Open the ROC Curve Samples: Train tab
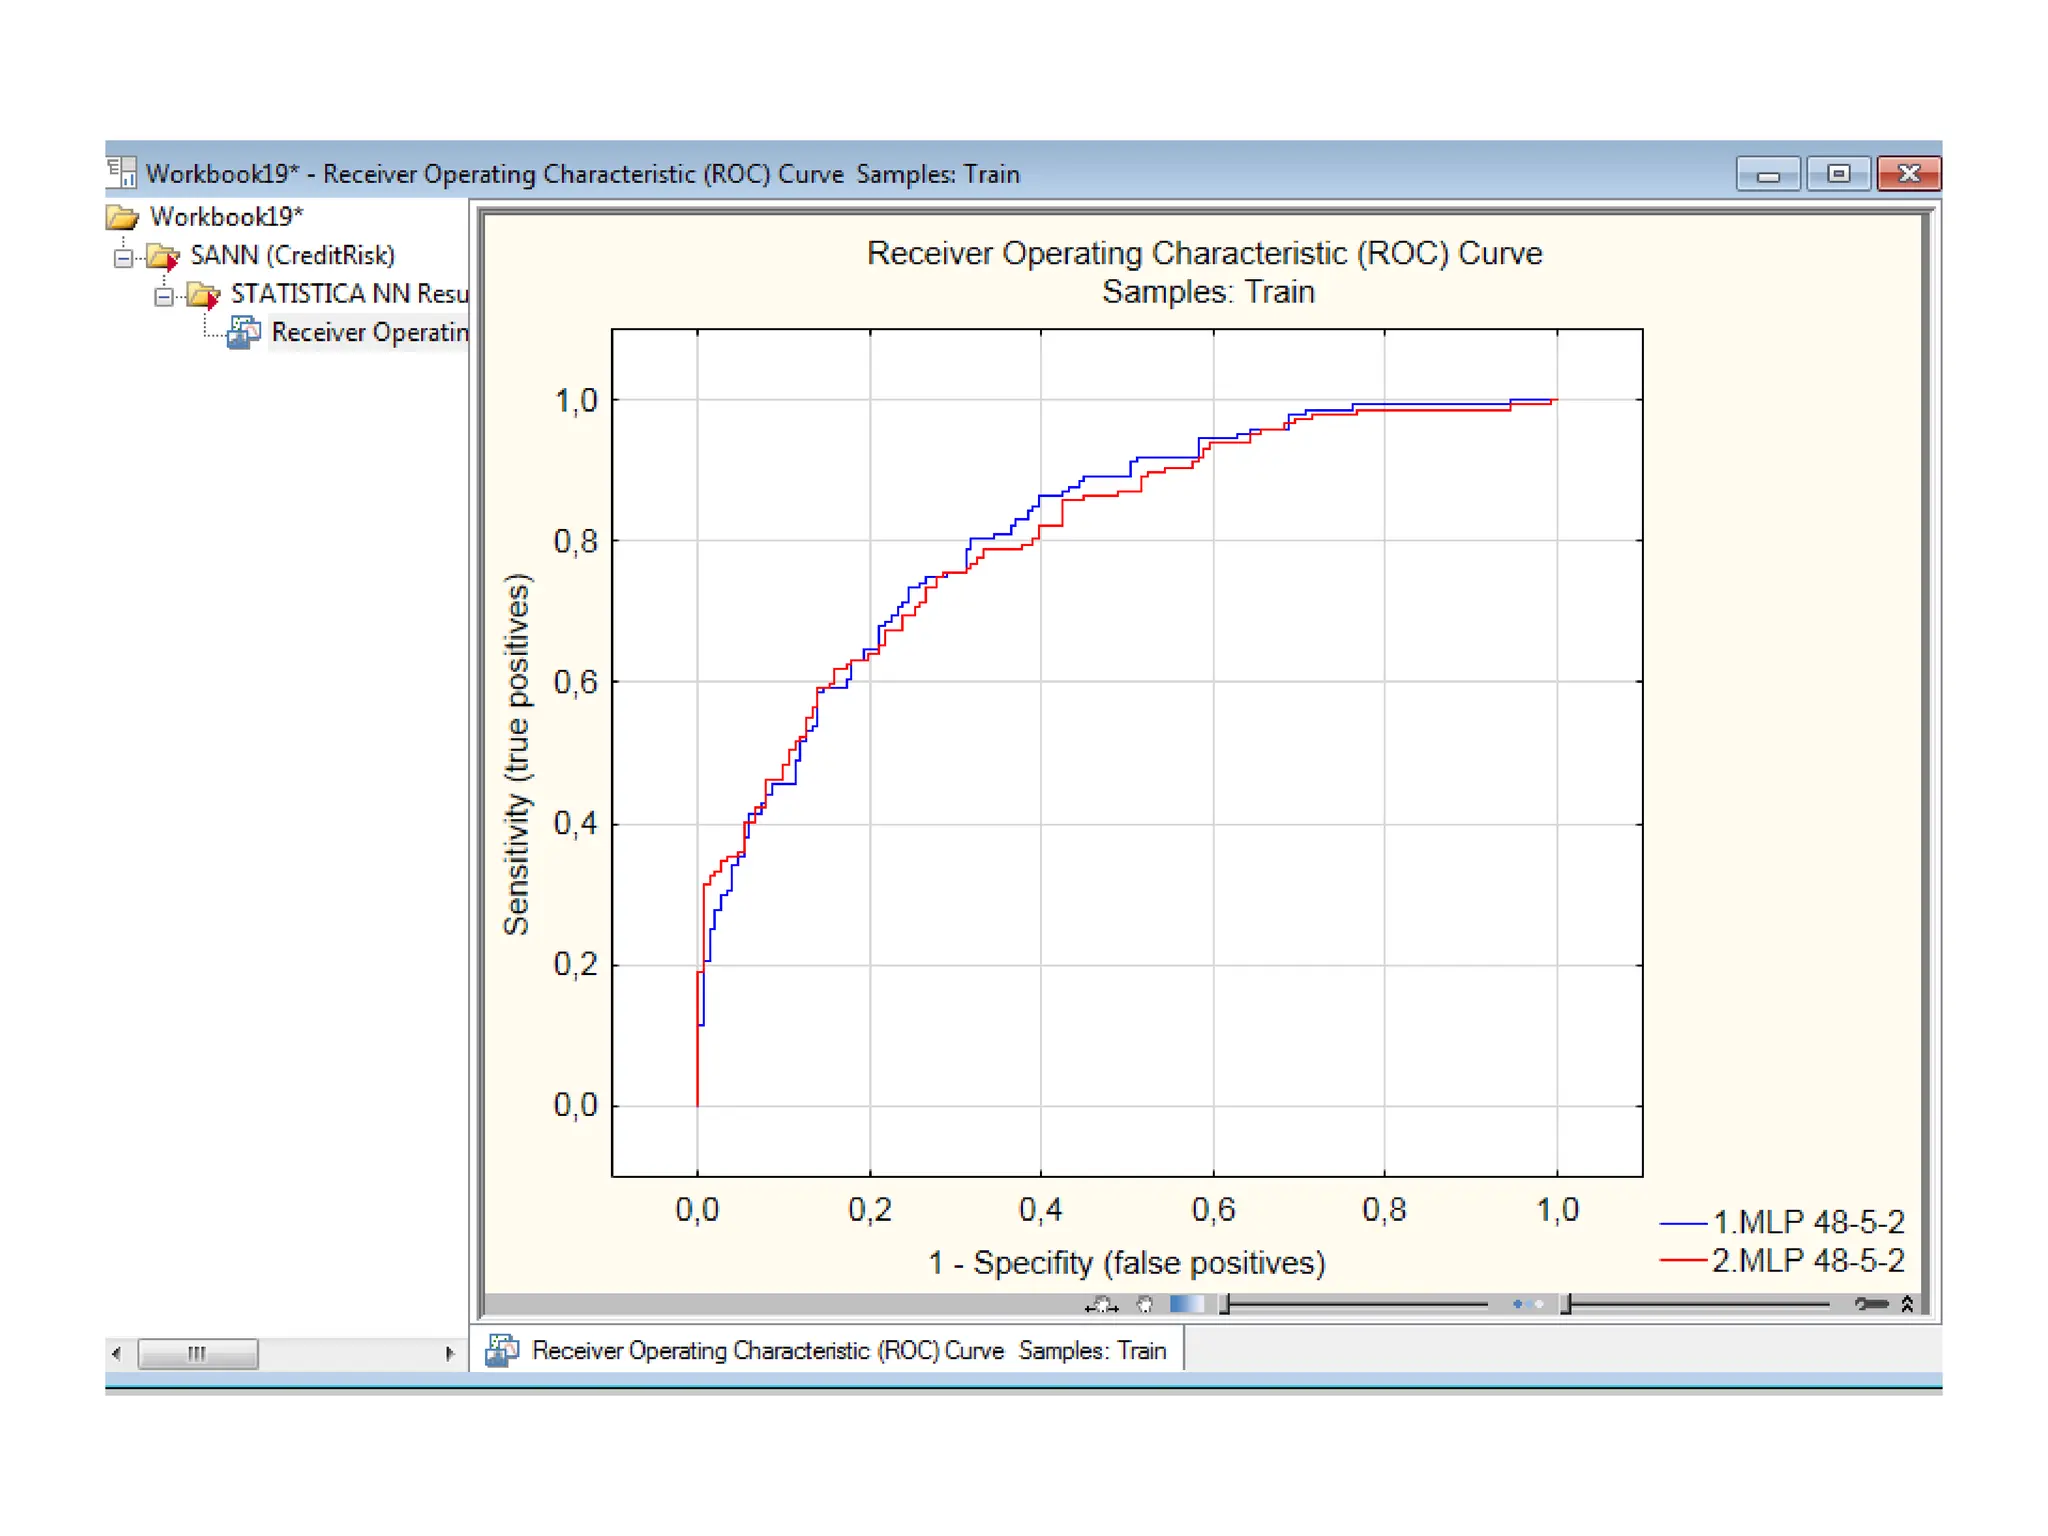2048x1536 pixels. point(828,1350)
